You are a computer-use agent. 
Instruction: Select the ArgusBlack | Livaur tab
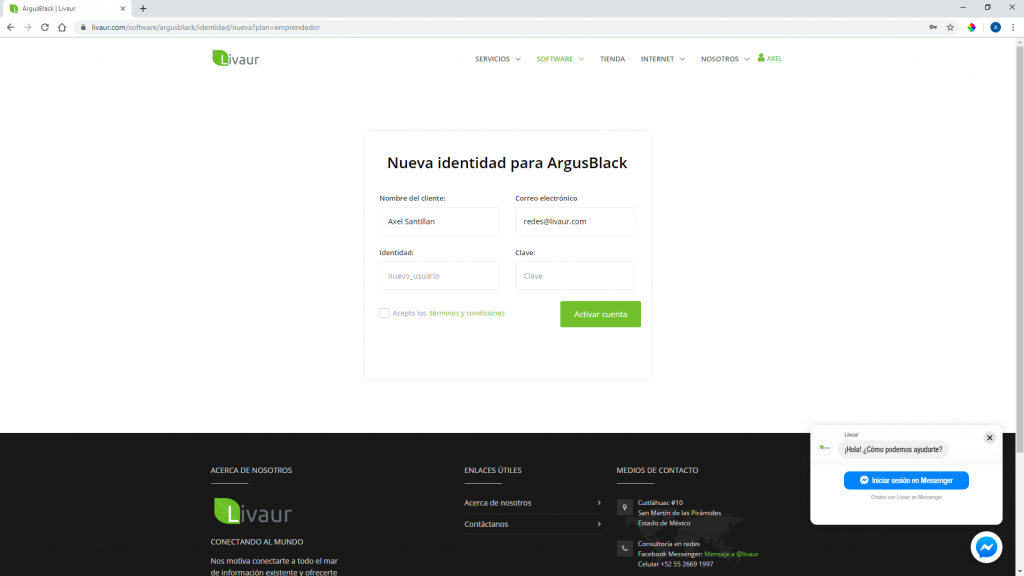click(65, 8)
